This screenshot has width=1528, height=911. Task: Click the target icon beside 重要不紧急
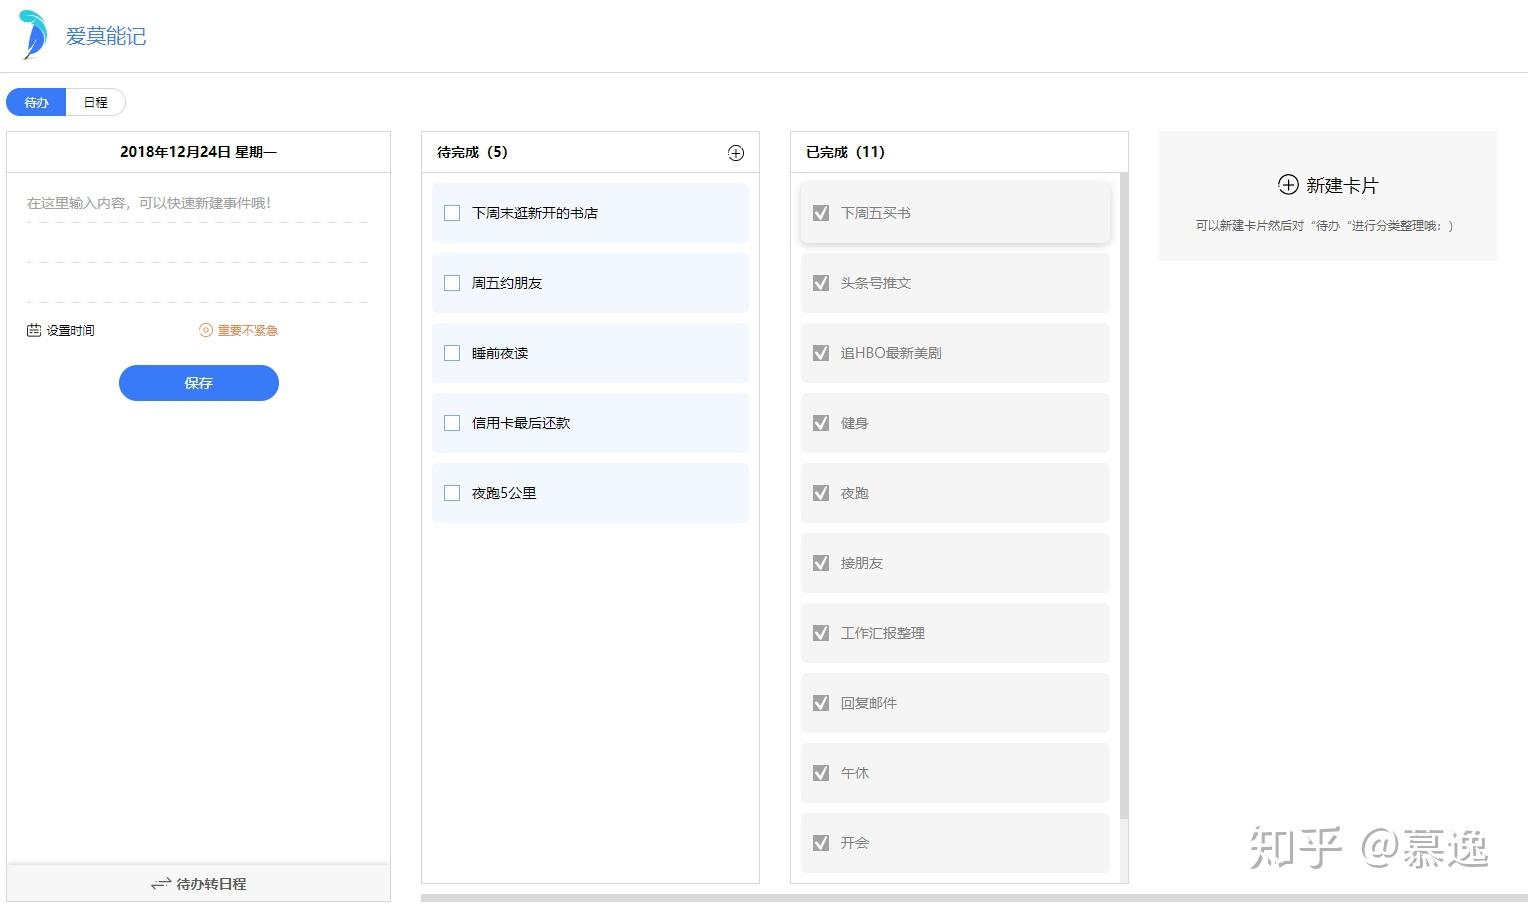tap(206, 330)
